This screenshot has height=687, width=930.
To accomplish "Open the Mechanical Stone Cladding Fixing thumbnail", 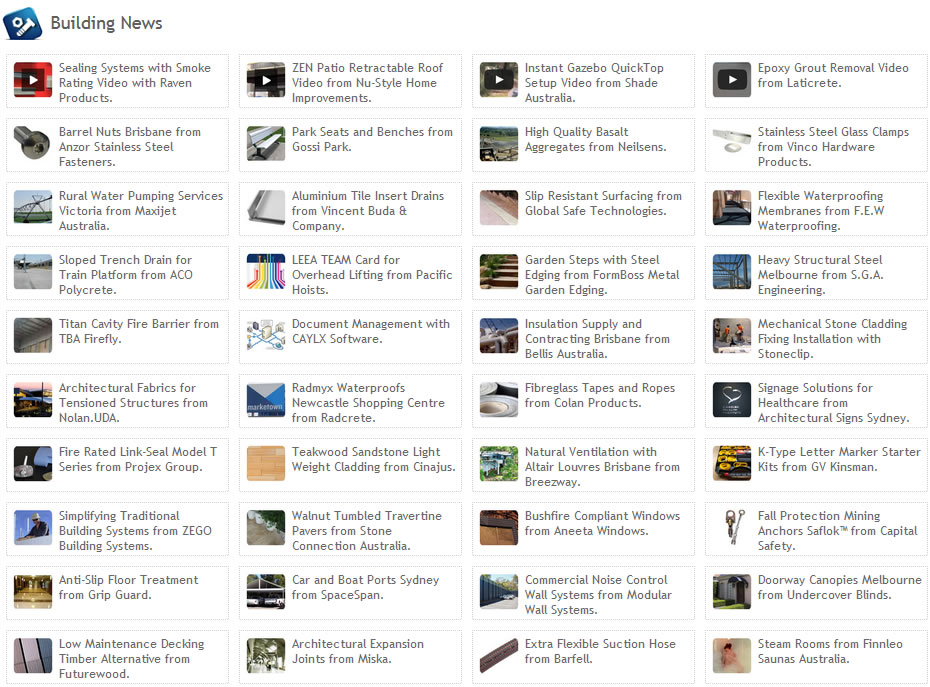I will click(x=732, y=336).
